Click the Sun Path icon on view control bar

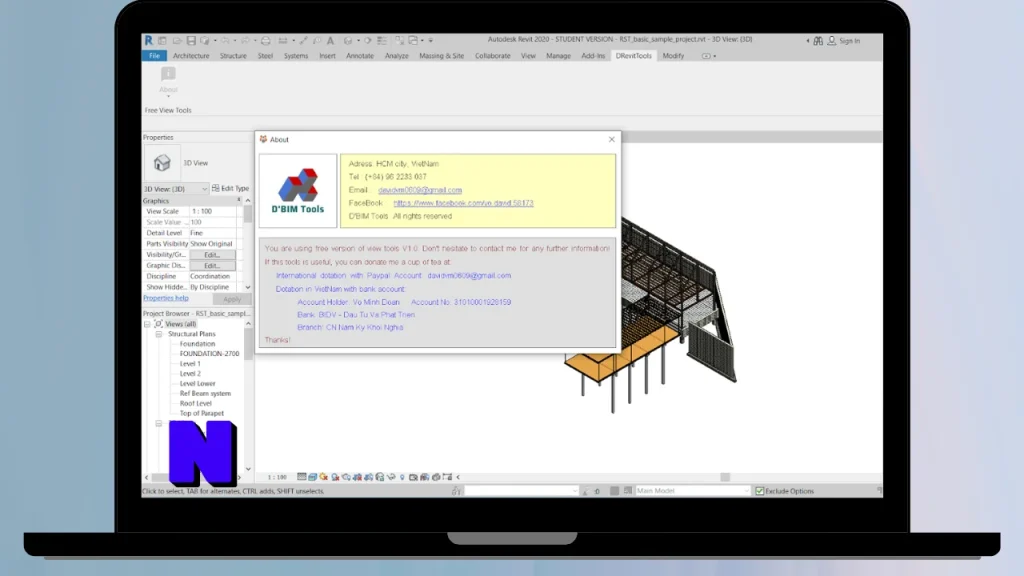pyautogui.click(x=323, y=477)
